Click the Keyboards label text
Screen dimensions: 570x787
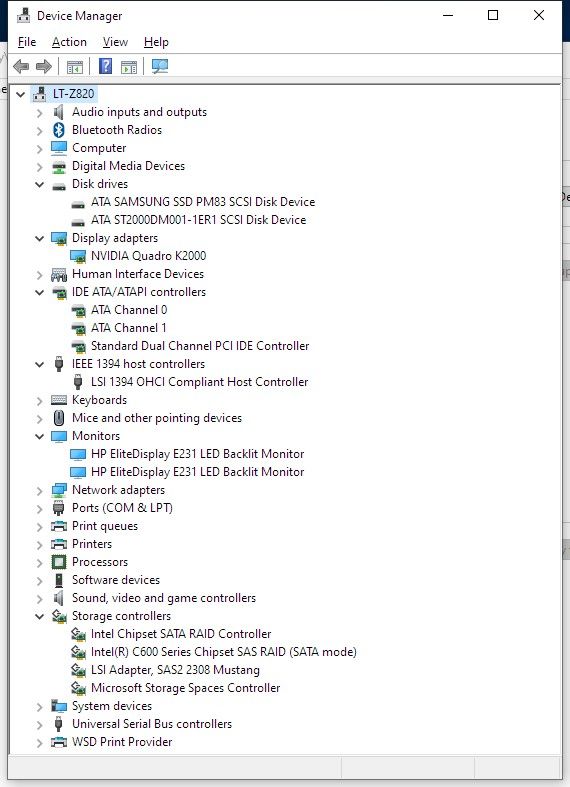[x=99, y=400]
